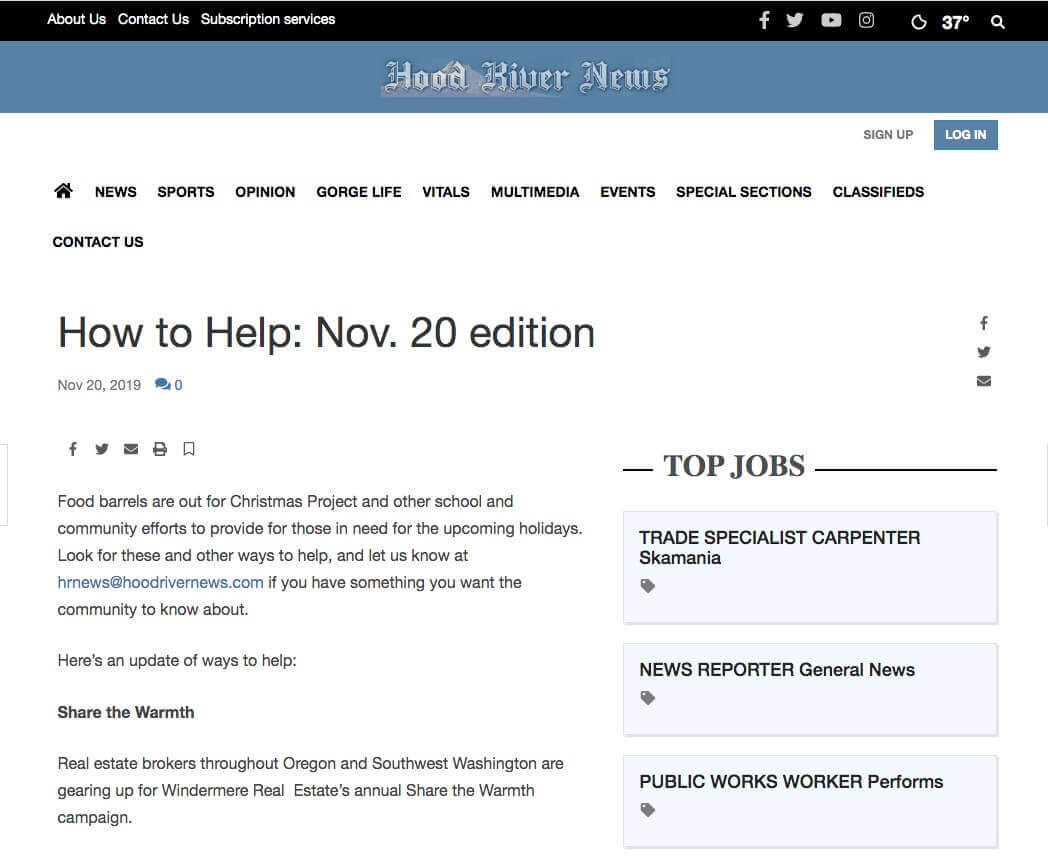Open SPECIAL SECTIONS menu
The height and width of the screenshot is (856, 1048).
(x=743, y=192)
